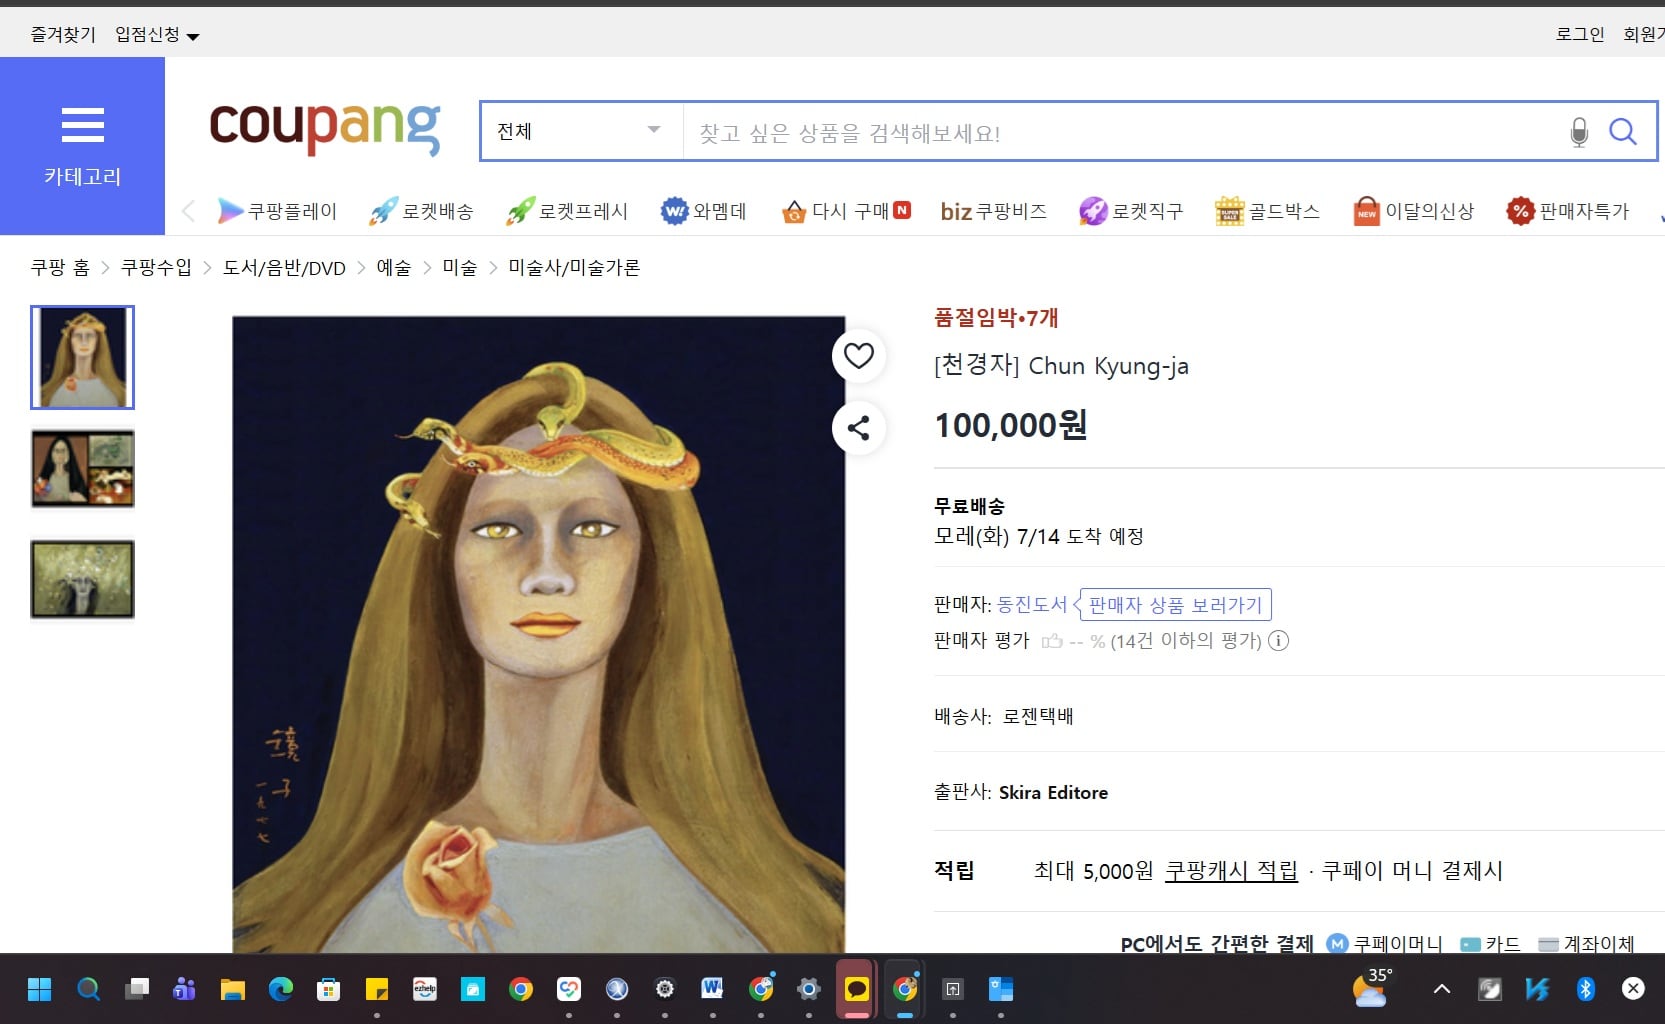Click the 100,000원 price text
Screen dimensions: 1665x1024
[x=1011, y=425]
